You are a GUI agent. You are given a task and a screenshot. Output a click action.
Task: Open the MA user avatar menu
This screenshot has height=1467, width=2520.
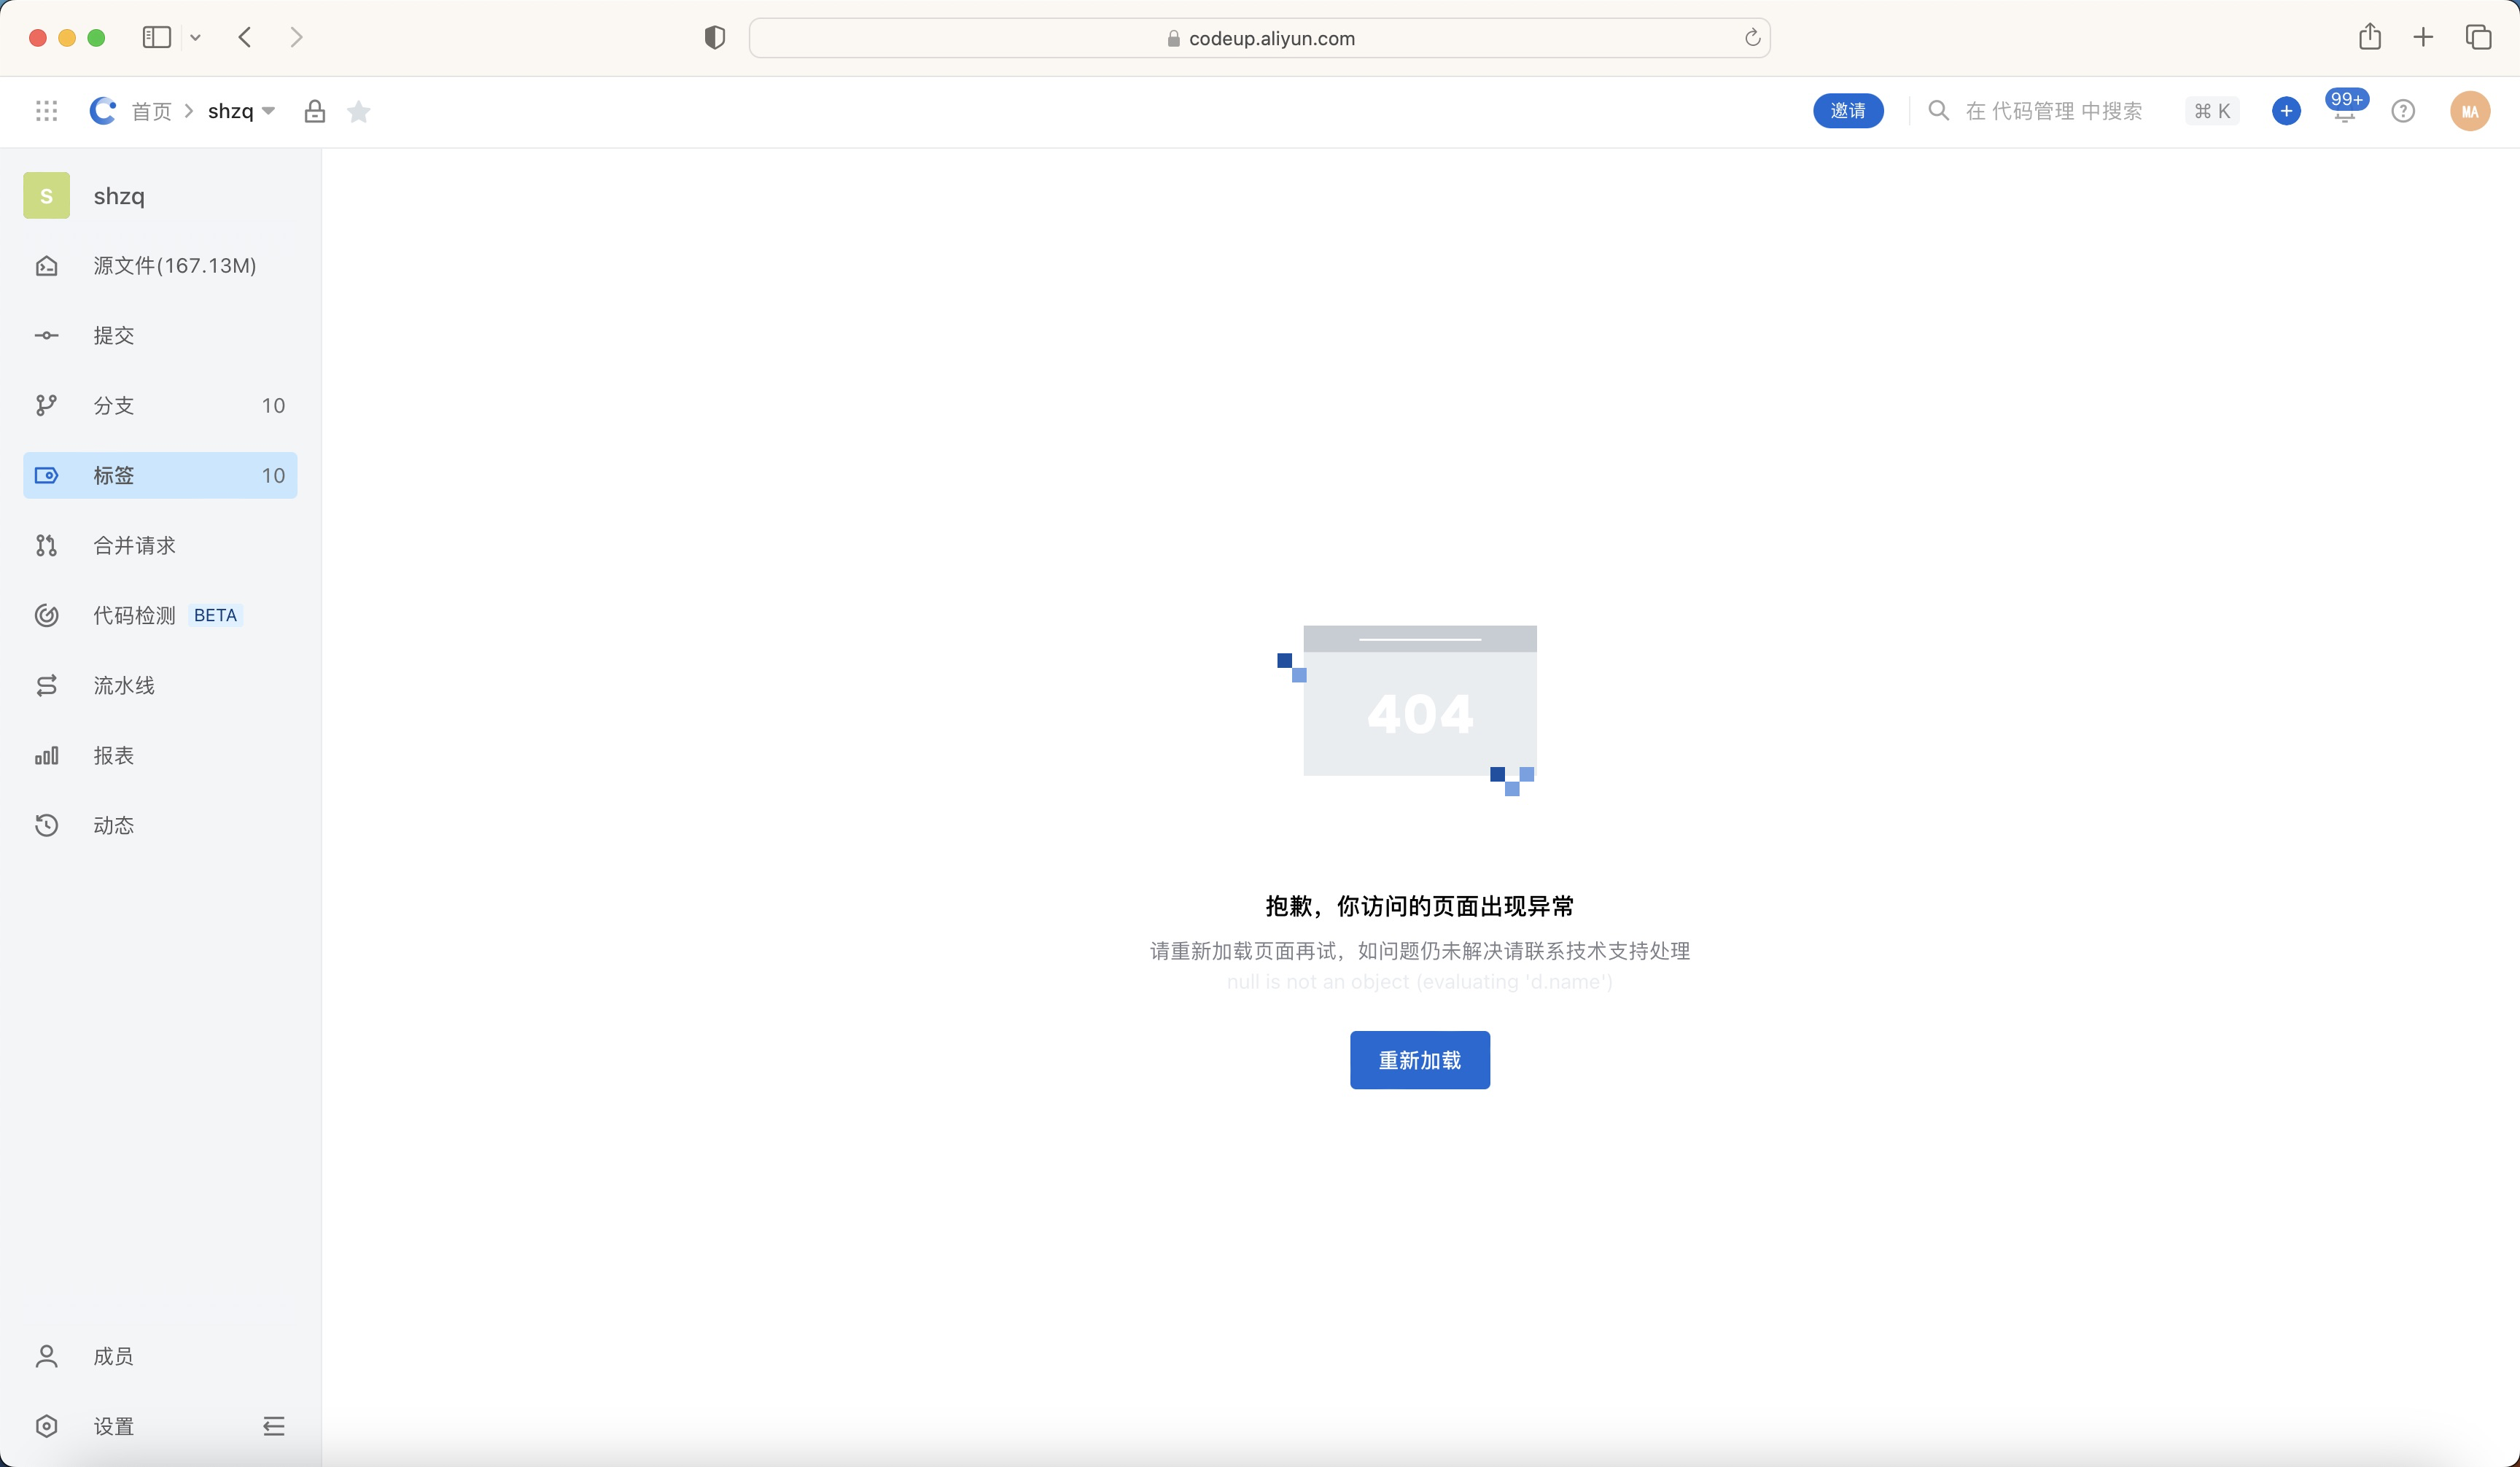tap(2470, 111)
